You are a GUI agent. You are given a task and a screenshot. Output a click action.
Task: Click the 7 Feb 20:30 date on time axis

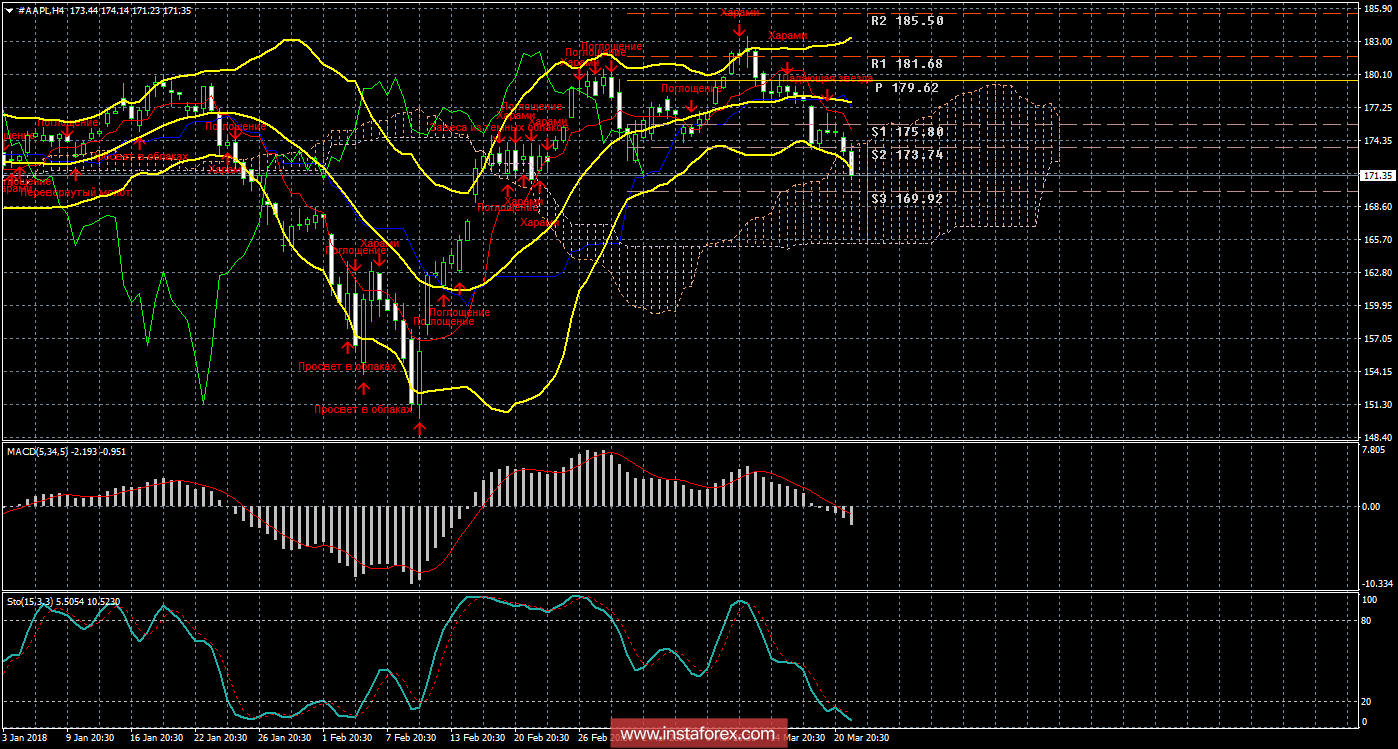tap(411, 737)
